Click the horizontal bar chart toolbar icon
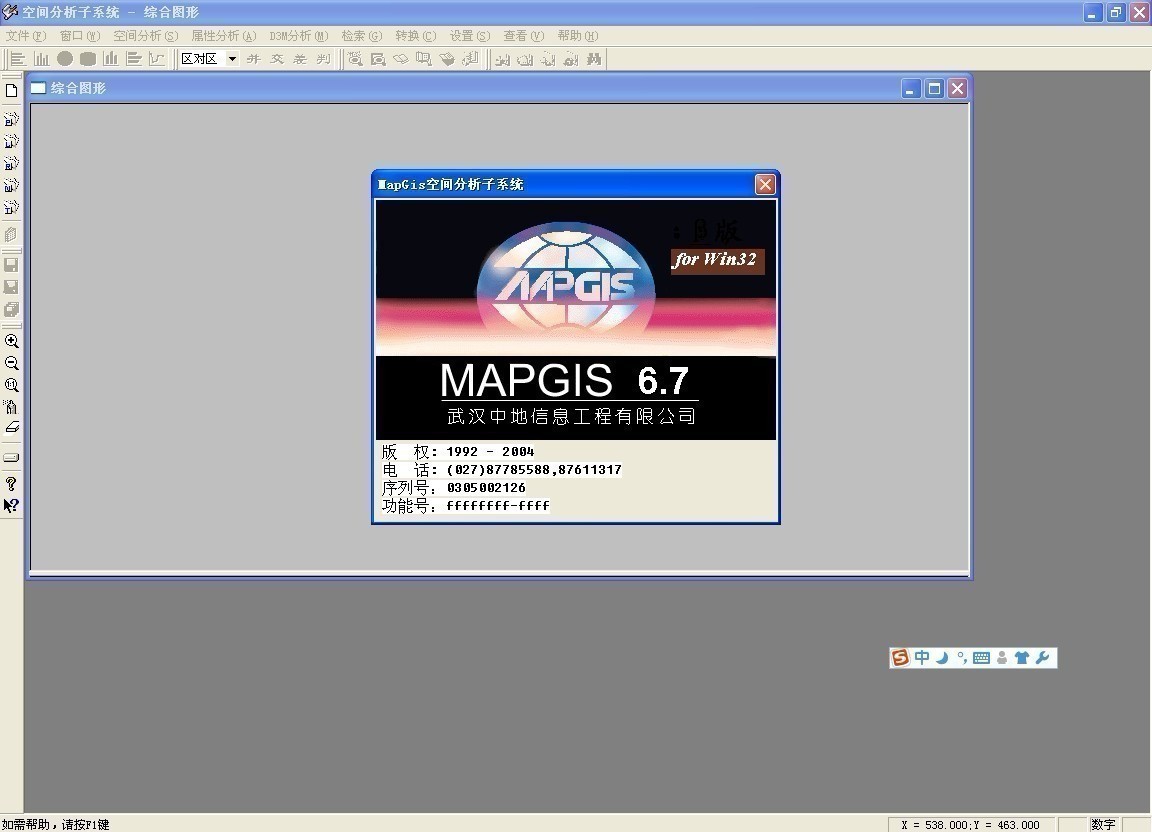This screenshot has width=1152, height=832. (18, 59)
